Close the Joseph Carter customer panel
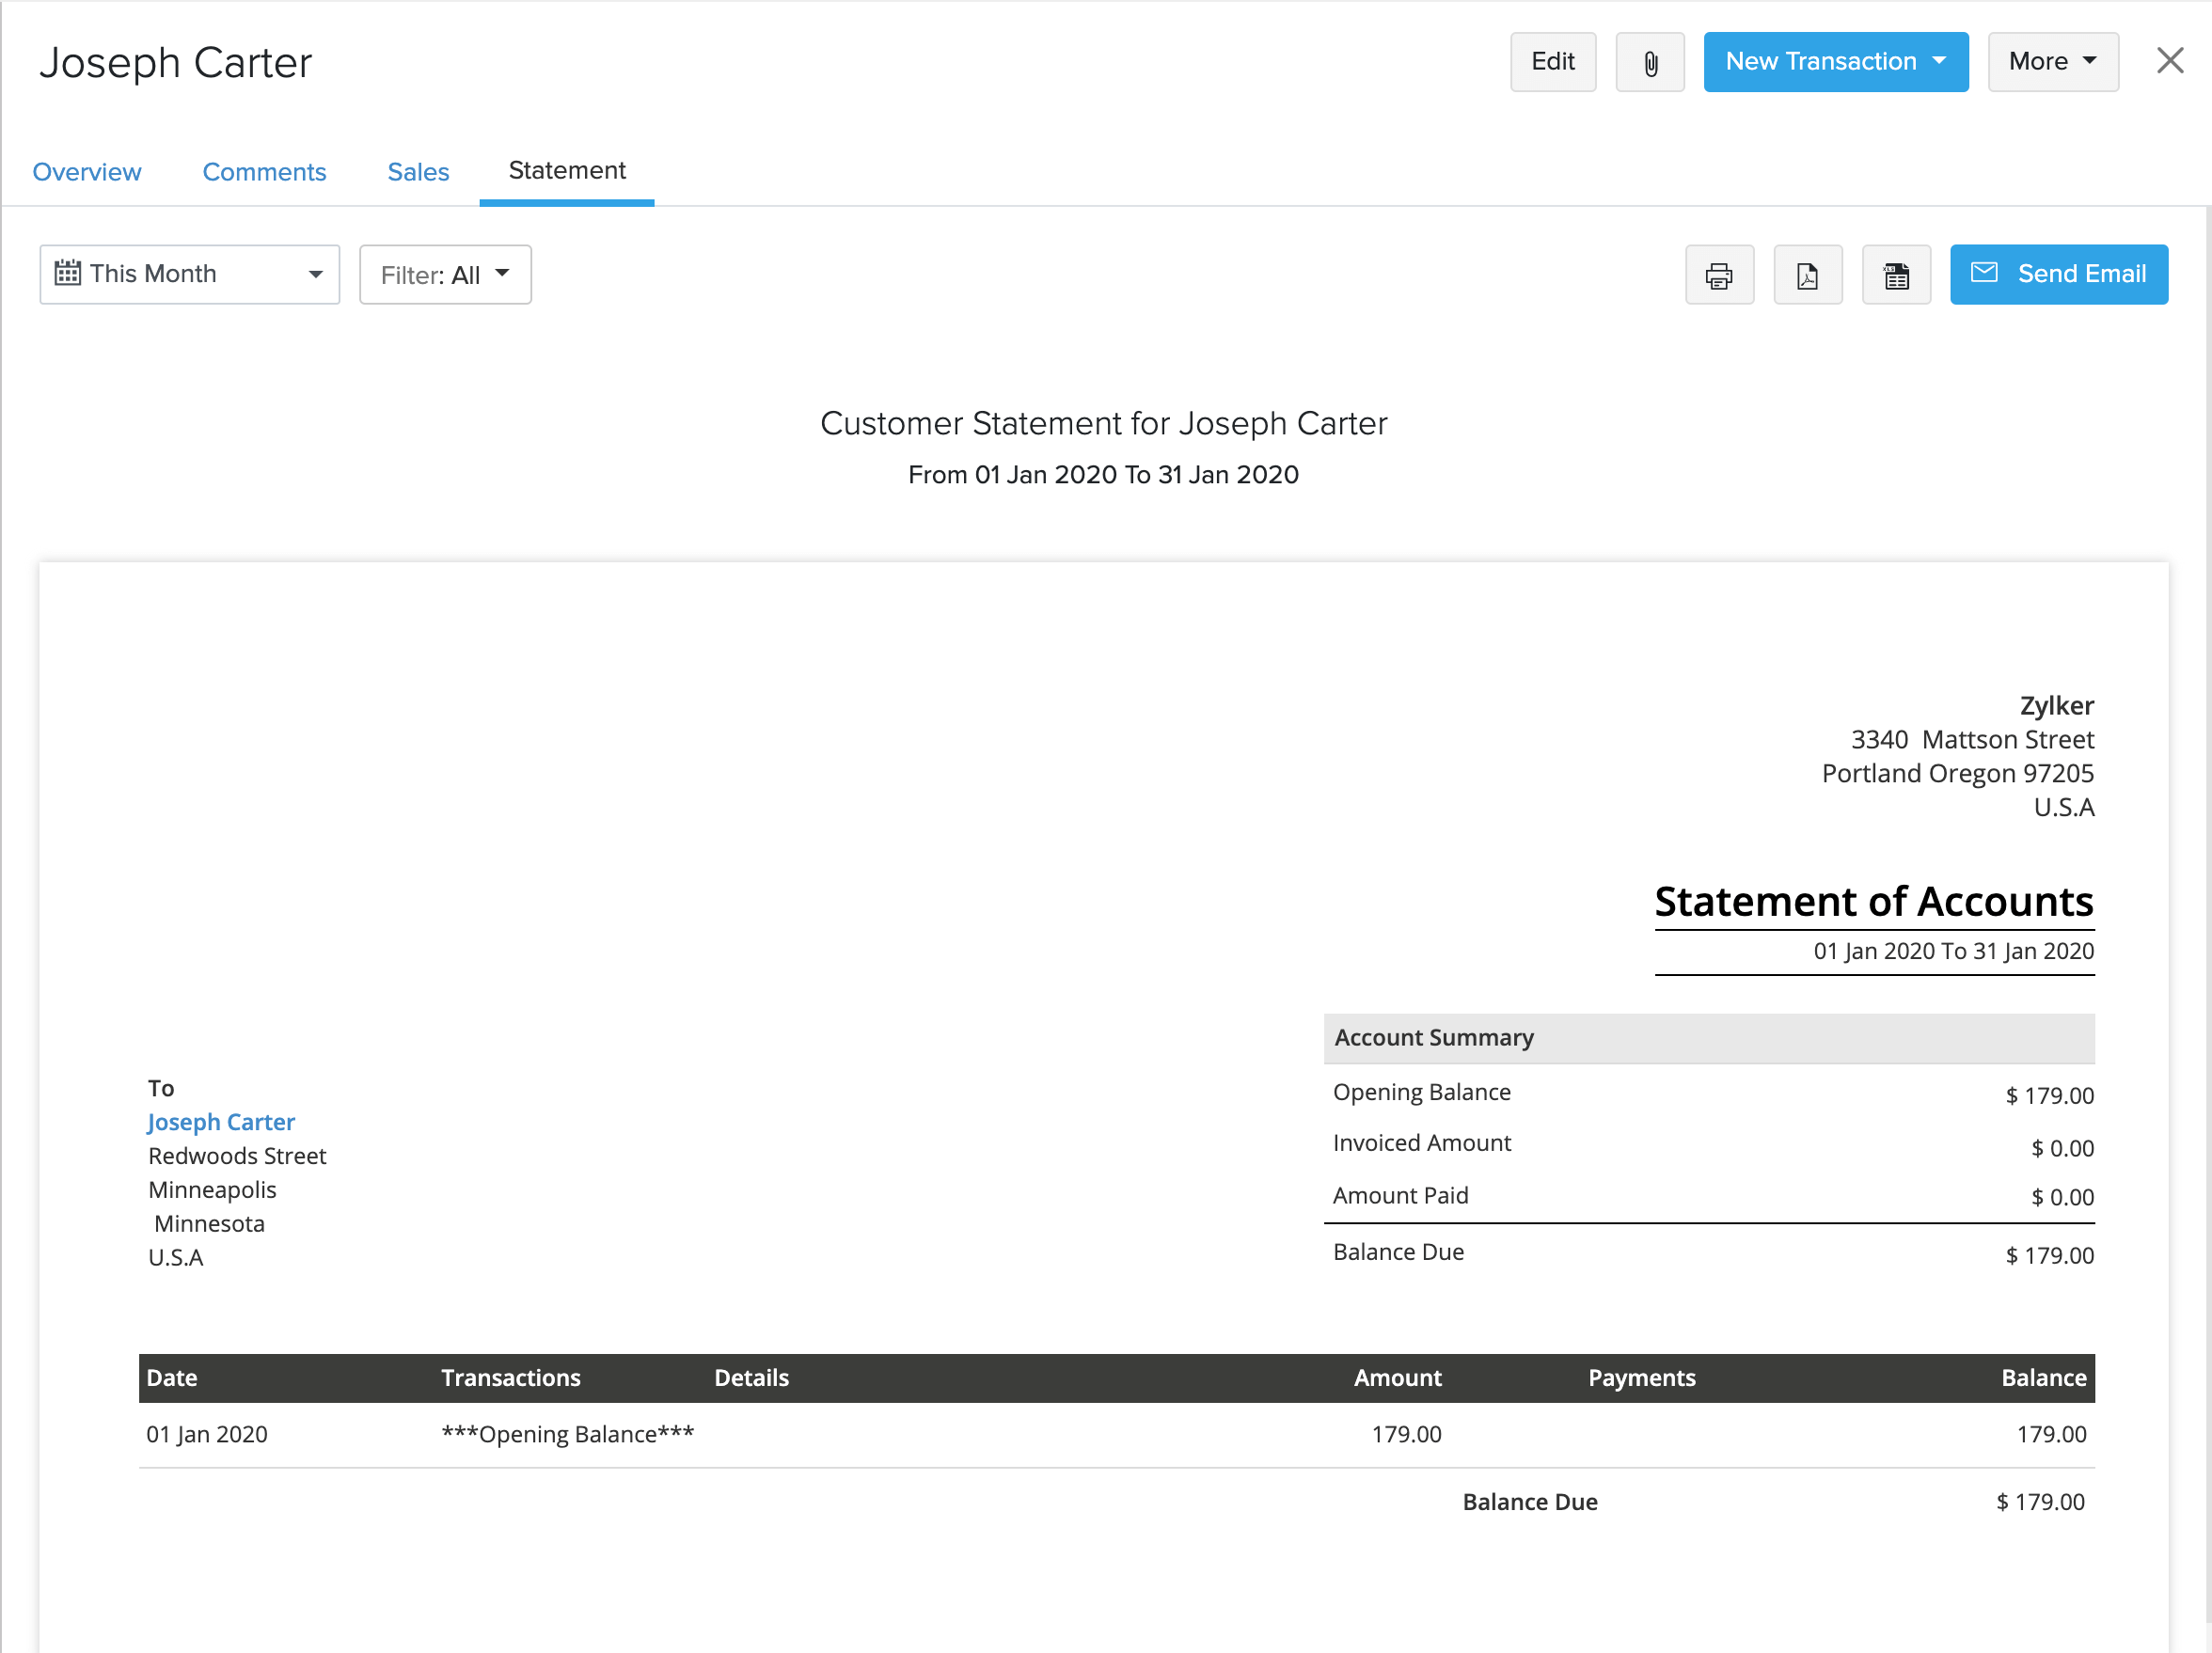The height and width of the screenshot is (1653, 2212). (2170, 60)
